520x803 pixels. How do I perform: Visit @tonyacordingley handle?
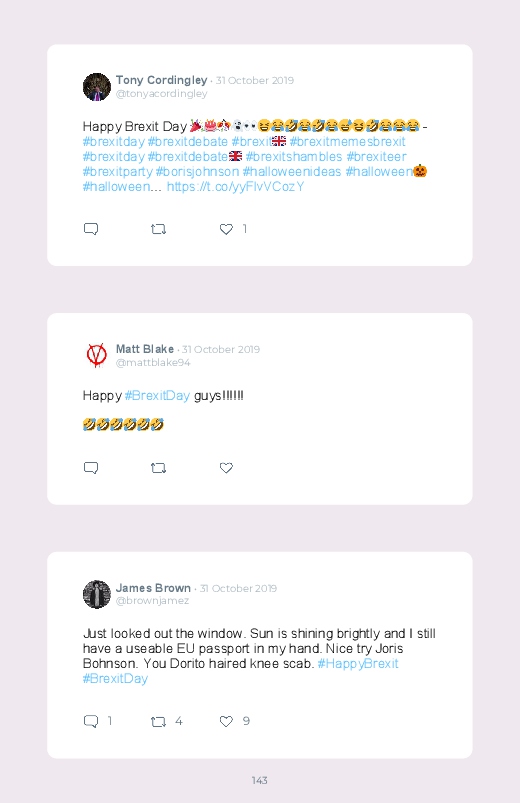coord(161,94)
